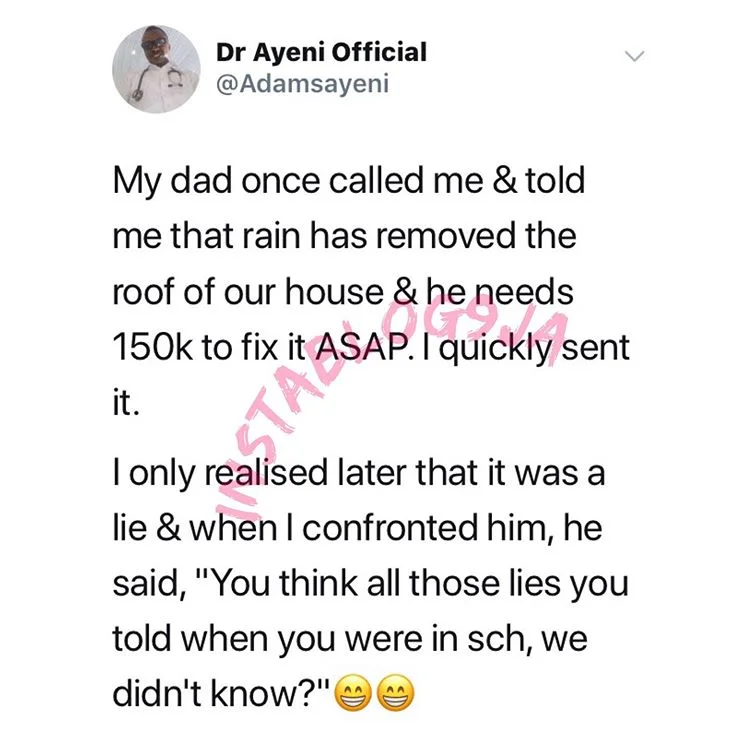750x750 pixels.
Task: Open the @Adamsayeni handle link
Action: tap(303, 84)
